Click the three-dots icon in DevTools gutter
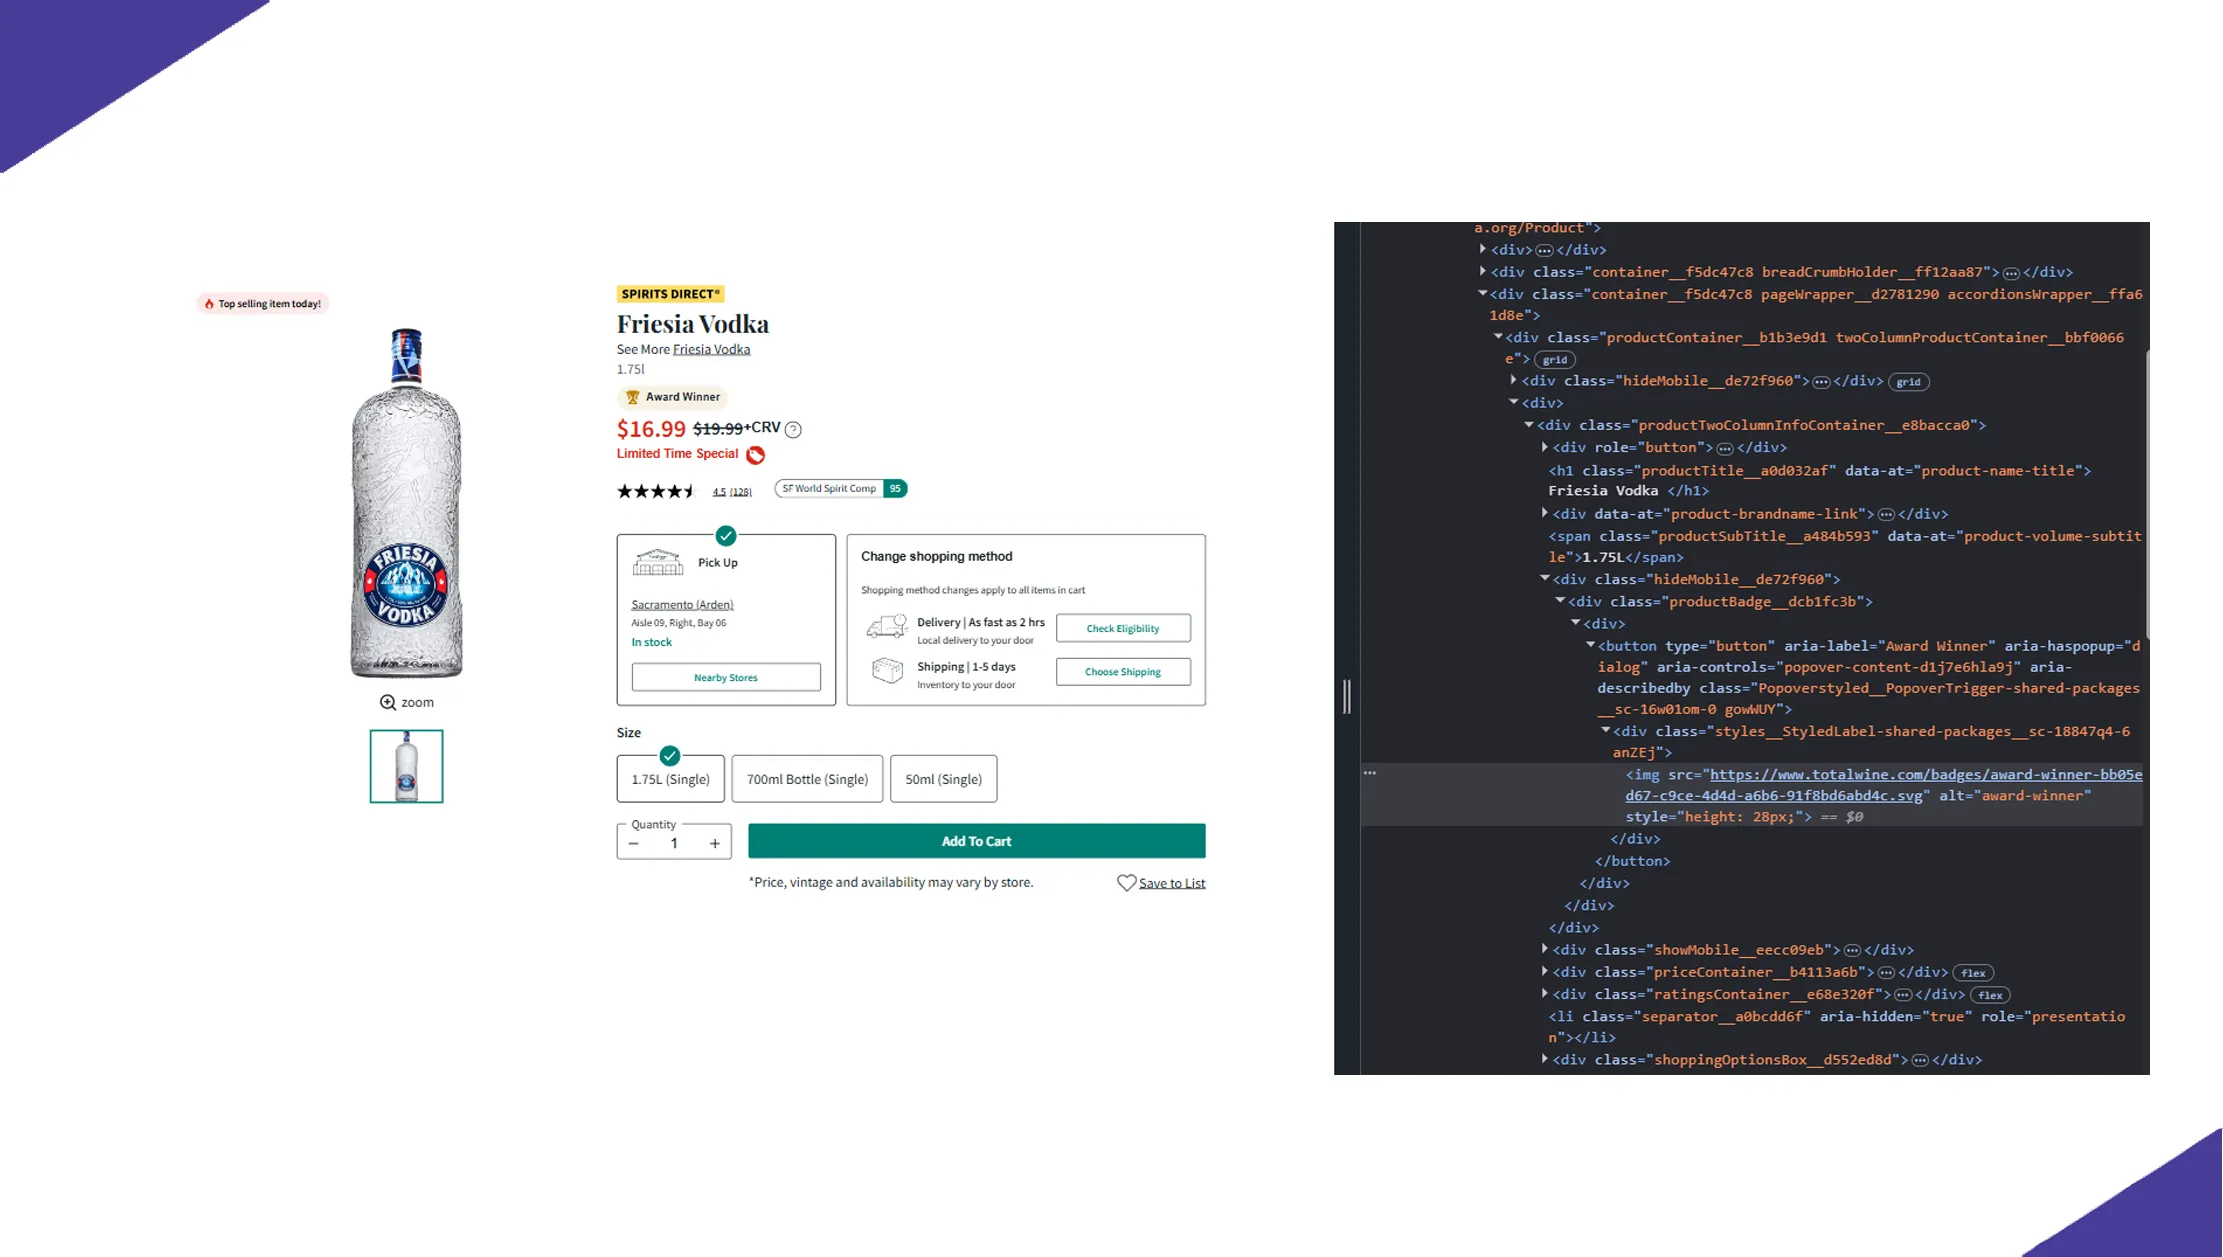Viewport: 2223px width, 1257px height. 1370,773
